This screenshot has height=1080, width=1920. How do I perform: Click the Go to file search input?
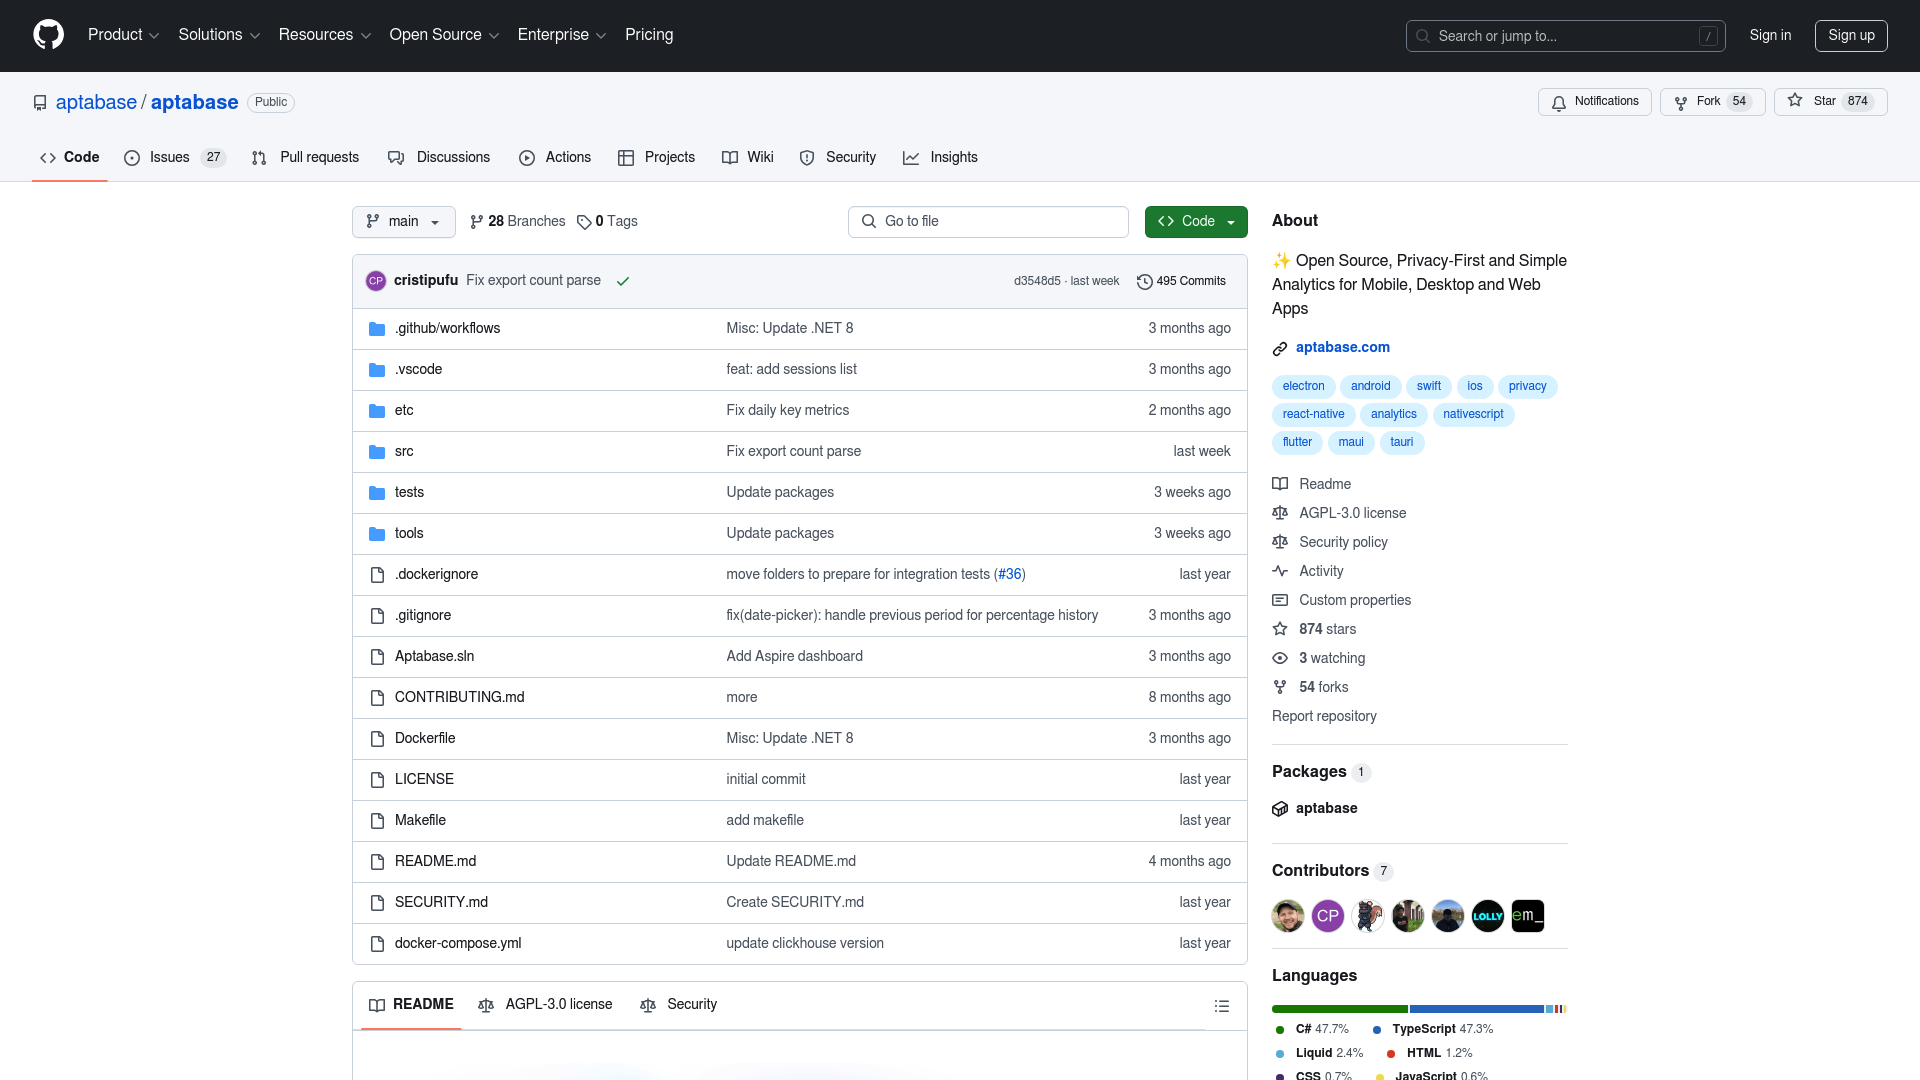pos(988,220)
